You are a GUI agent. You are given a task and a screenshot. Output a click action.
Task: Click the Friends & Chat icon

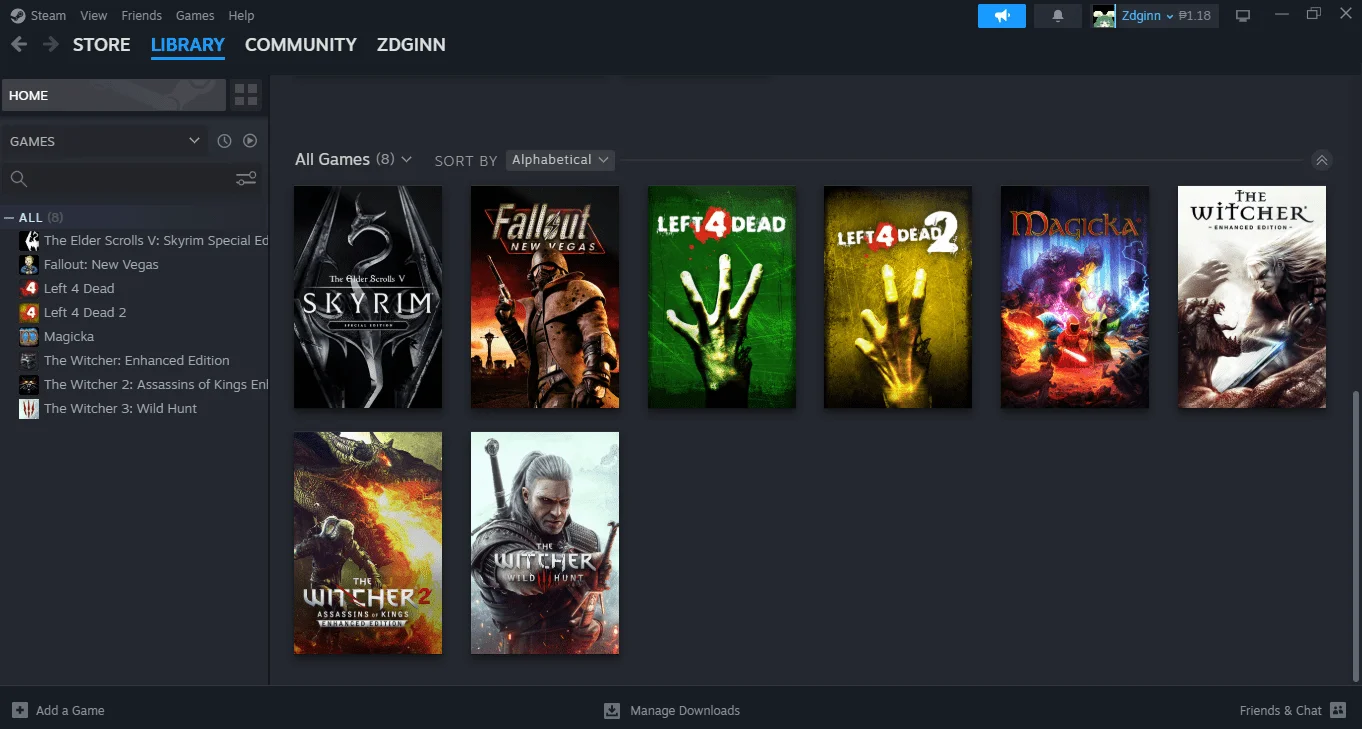(x=1338, y=710)
